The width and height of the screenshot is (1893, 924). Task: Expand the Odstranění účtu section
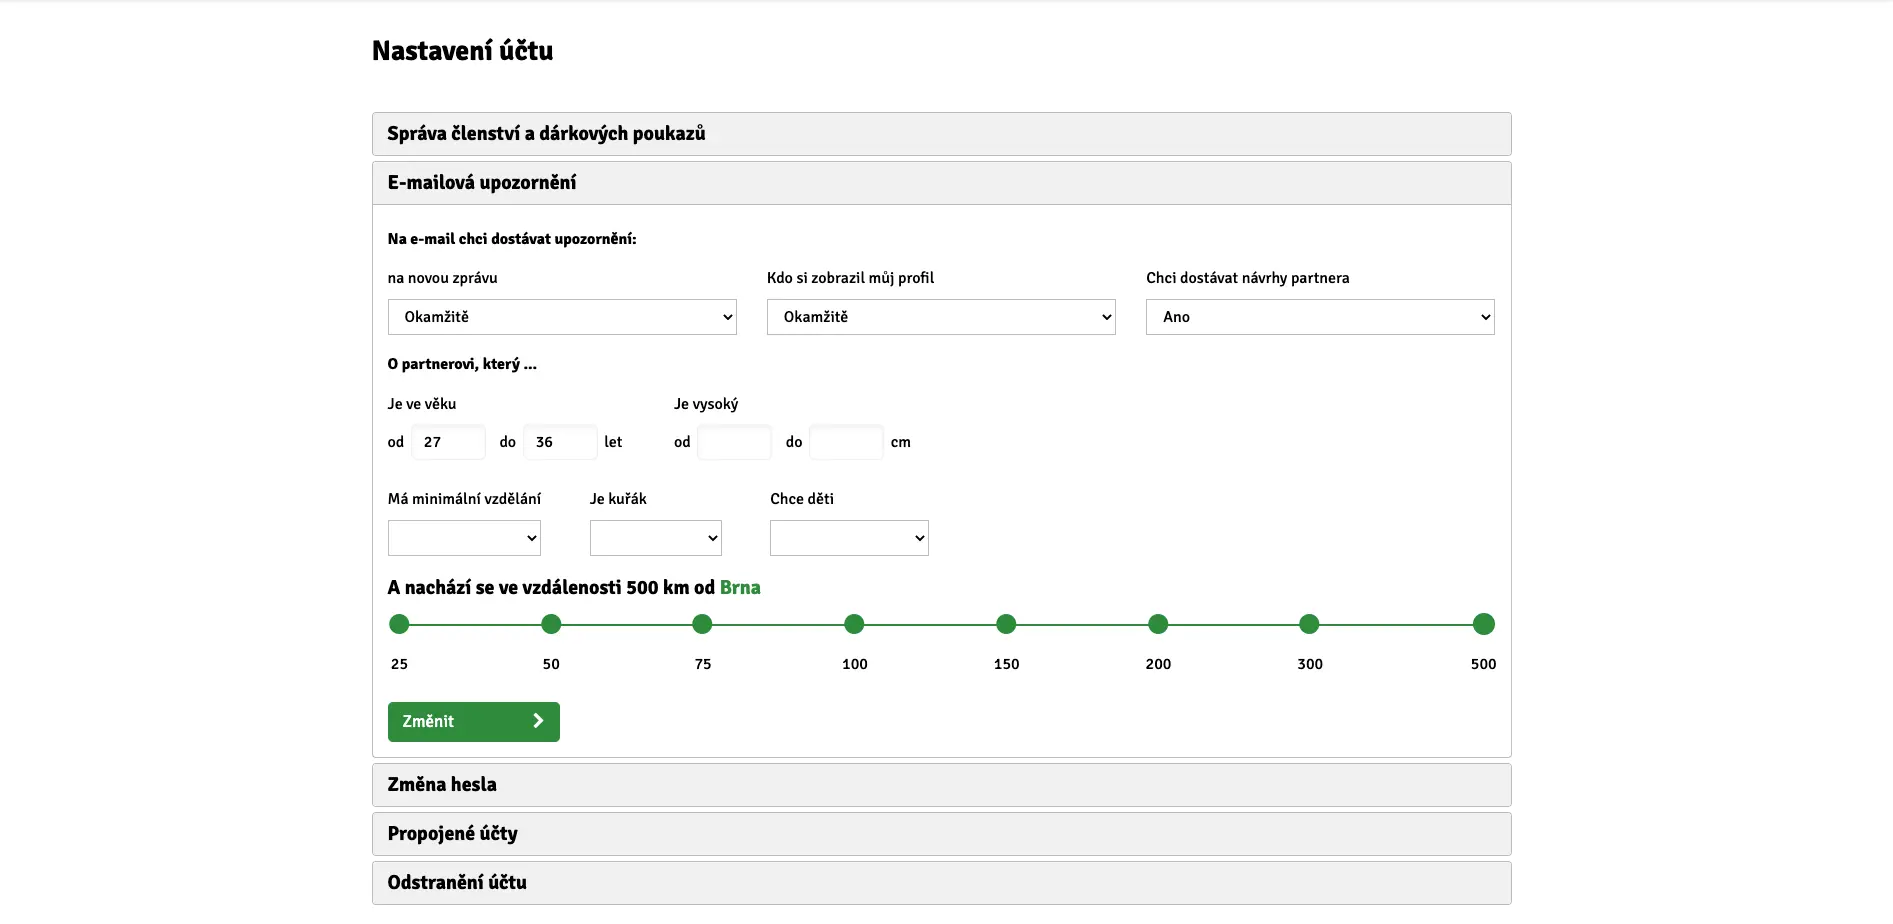point(941,883)
